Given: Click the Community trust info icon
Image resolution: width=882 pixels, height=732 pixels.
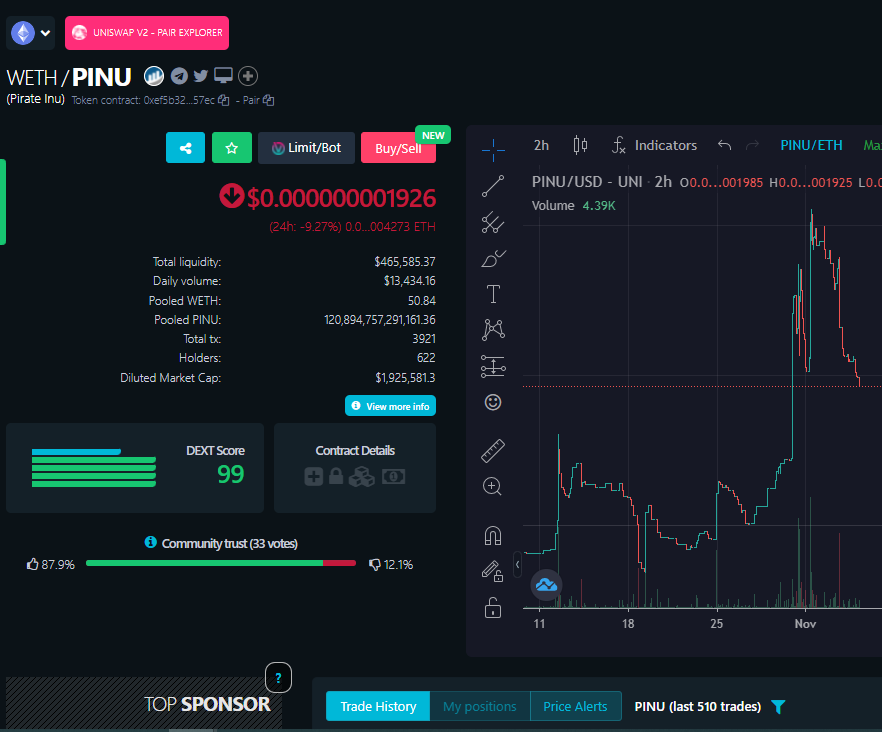Looking at the screenshot, I should click(150, 542).
